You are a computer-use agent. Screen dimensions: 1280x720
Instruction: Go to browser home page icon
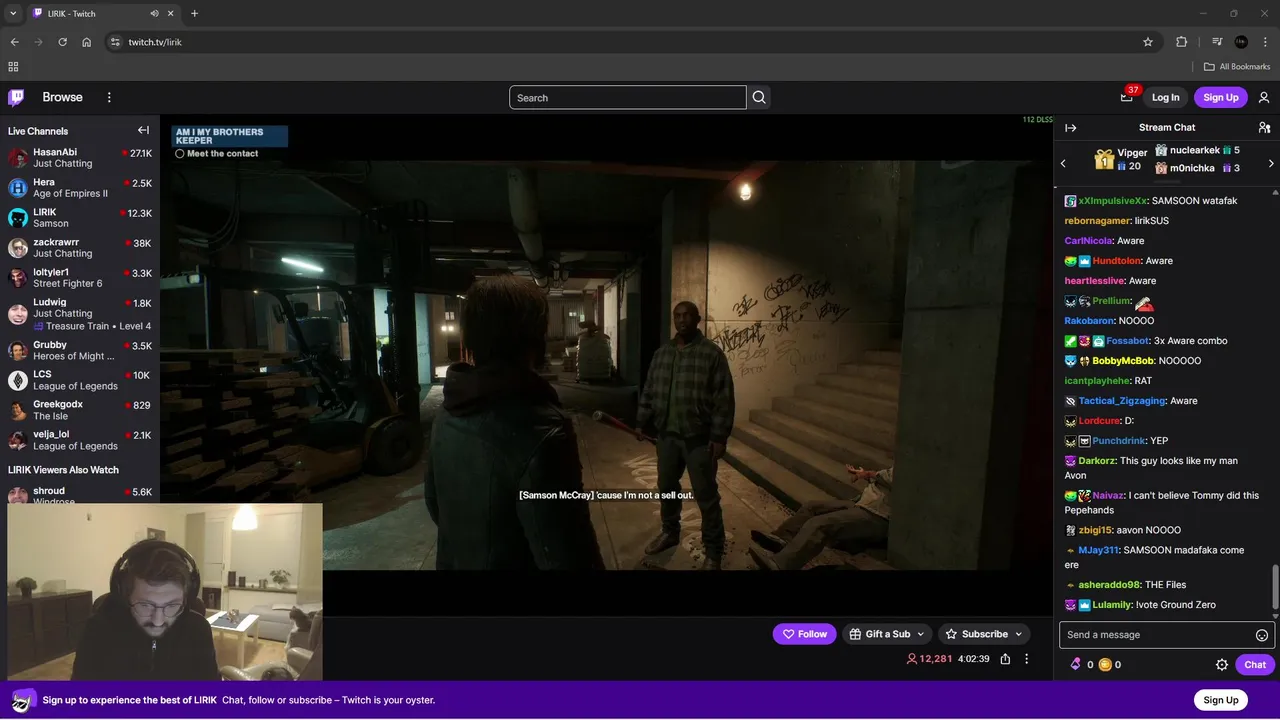[x=86, y=42]
